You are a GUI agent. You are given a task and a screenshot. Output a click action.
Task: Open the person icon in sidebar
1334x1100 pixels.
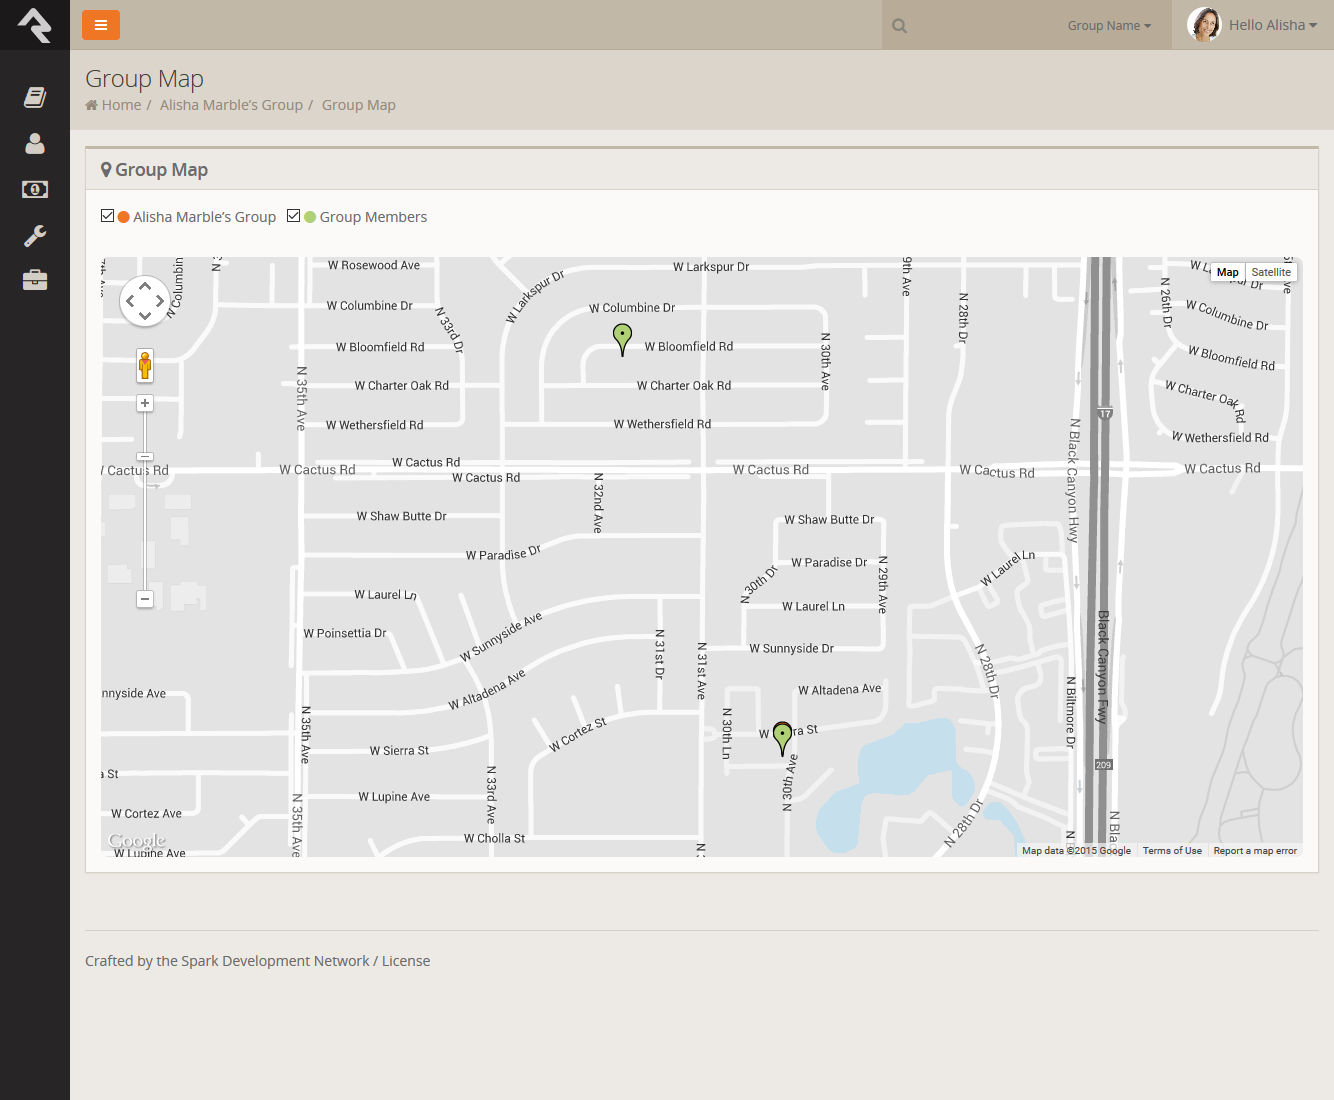coord(35,144)
